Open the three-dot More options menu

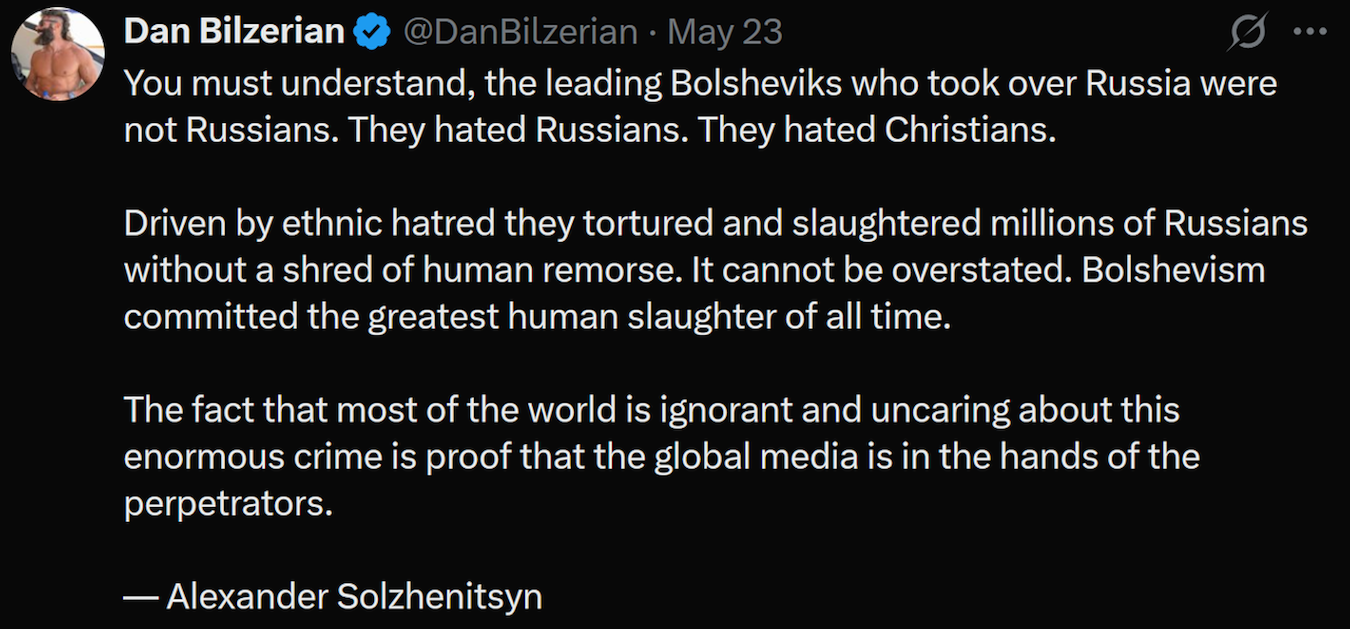[1309, 32]
